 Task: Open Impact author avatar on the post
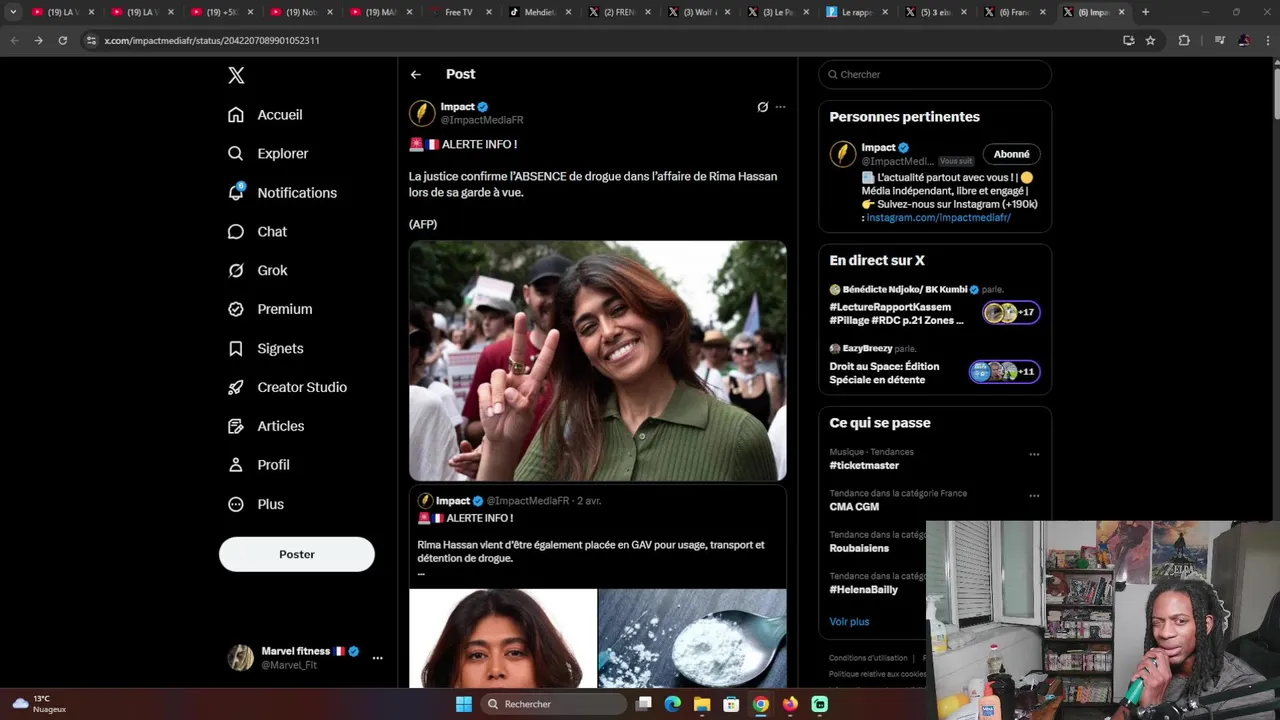coord(422,113)
